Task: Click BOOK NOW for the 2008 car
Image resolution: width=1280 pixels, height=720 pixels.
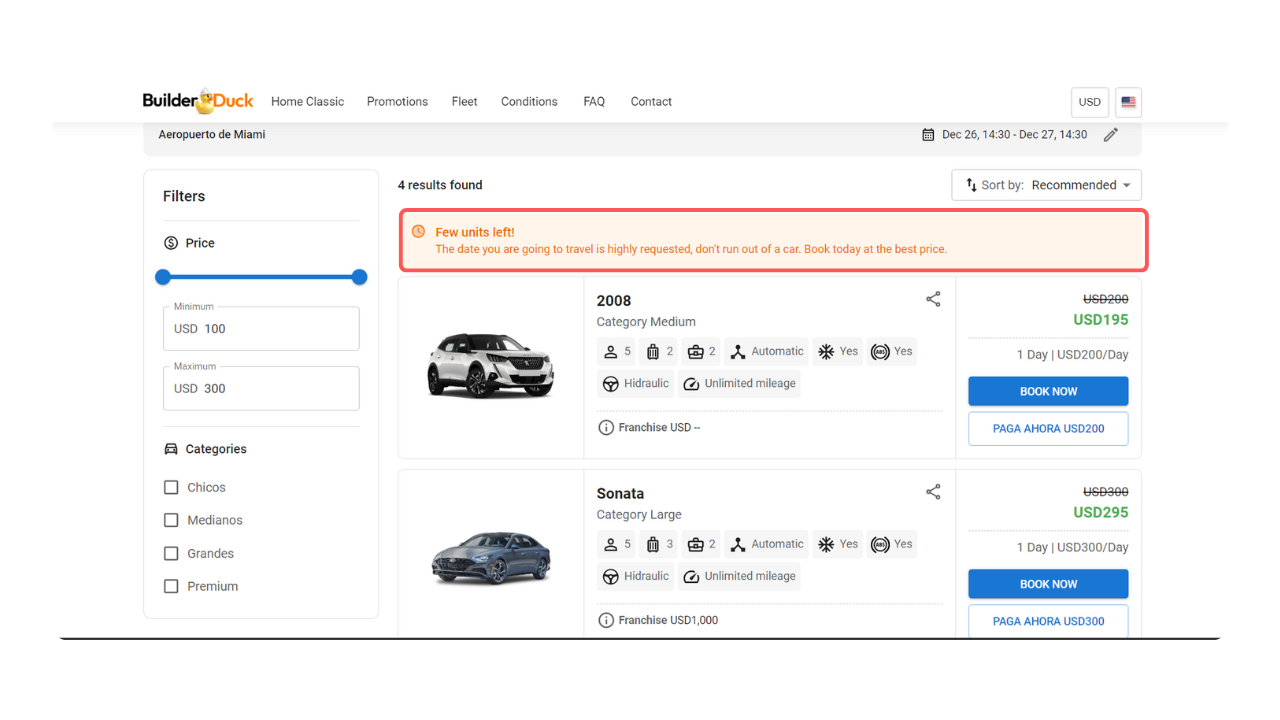Action: pos(1048,391)
